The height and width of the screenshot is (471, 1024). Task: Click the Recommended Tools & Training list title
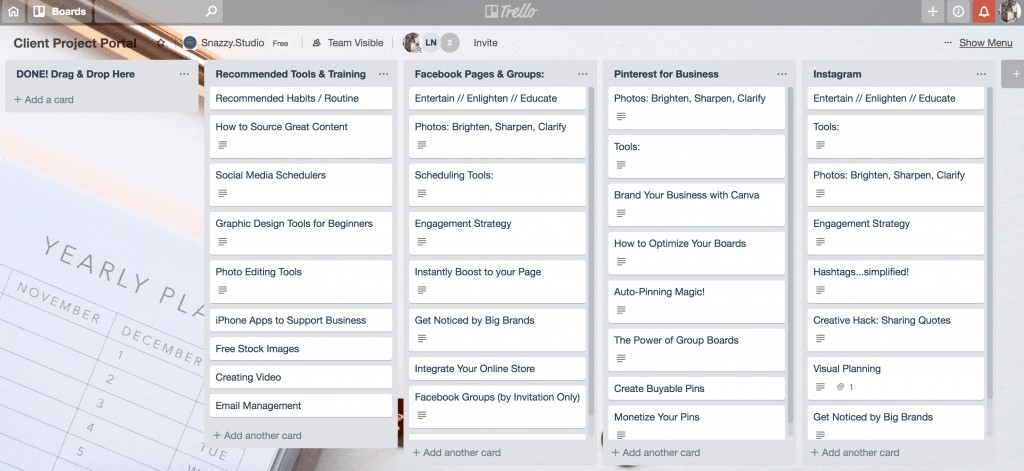pos(291,74)
